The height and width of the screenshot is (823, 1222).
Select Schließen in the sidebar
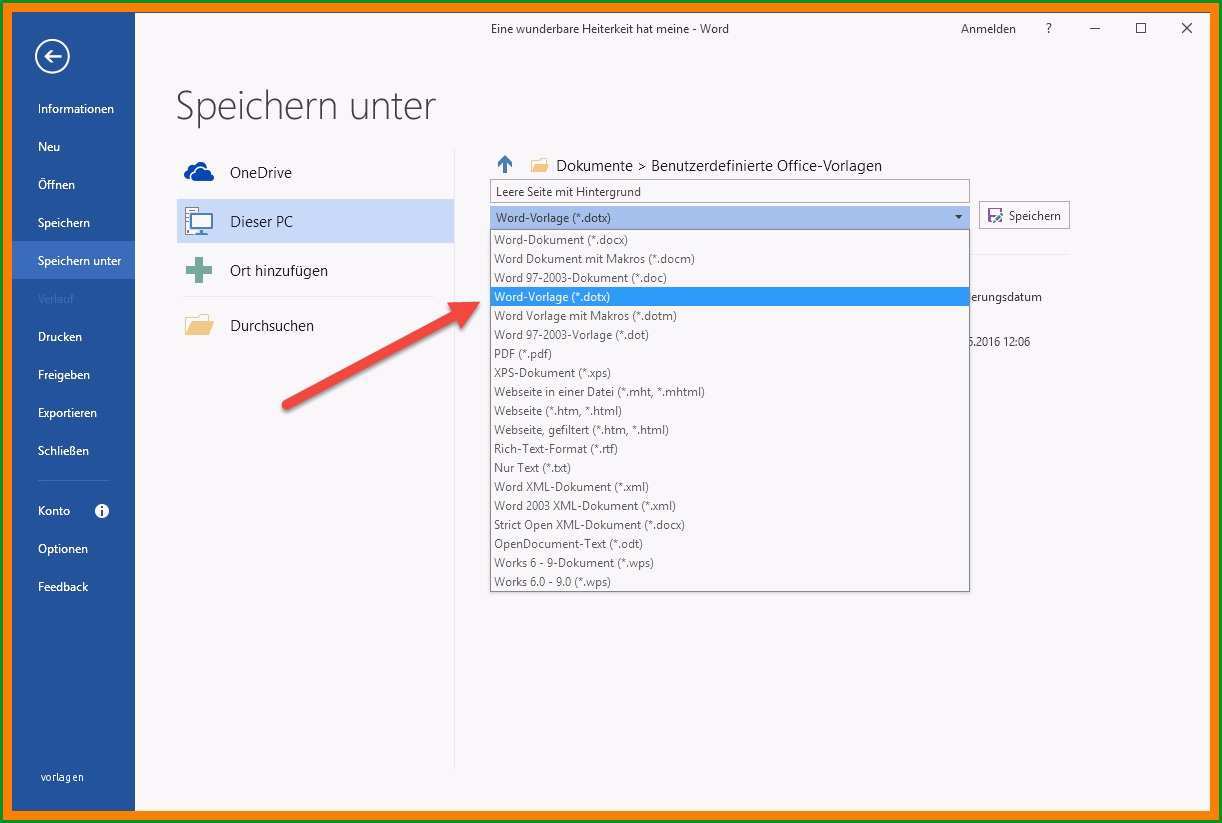click(63, 451)
